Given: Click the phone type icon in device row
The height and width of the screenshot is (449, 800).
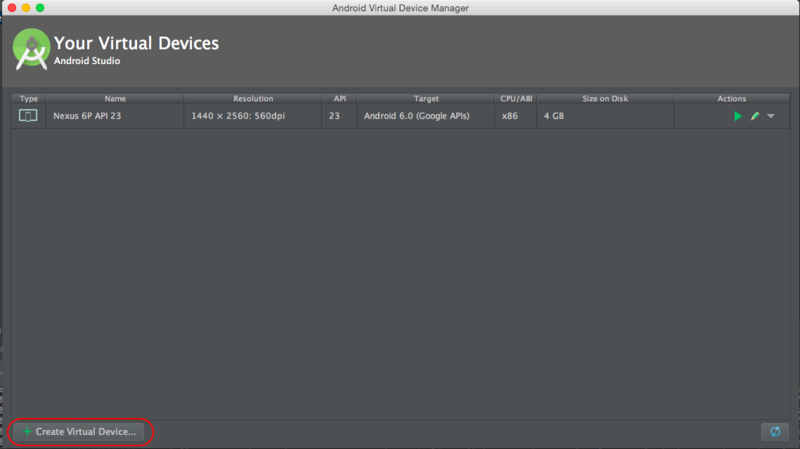Looking at the screenshot, I should pos(28,116).
